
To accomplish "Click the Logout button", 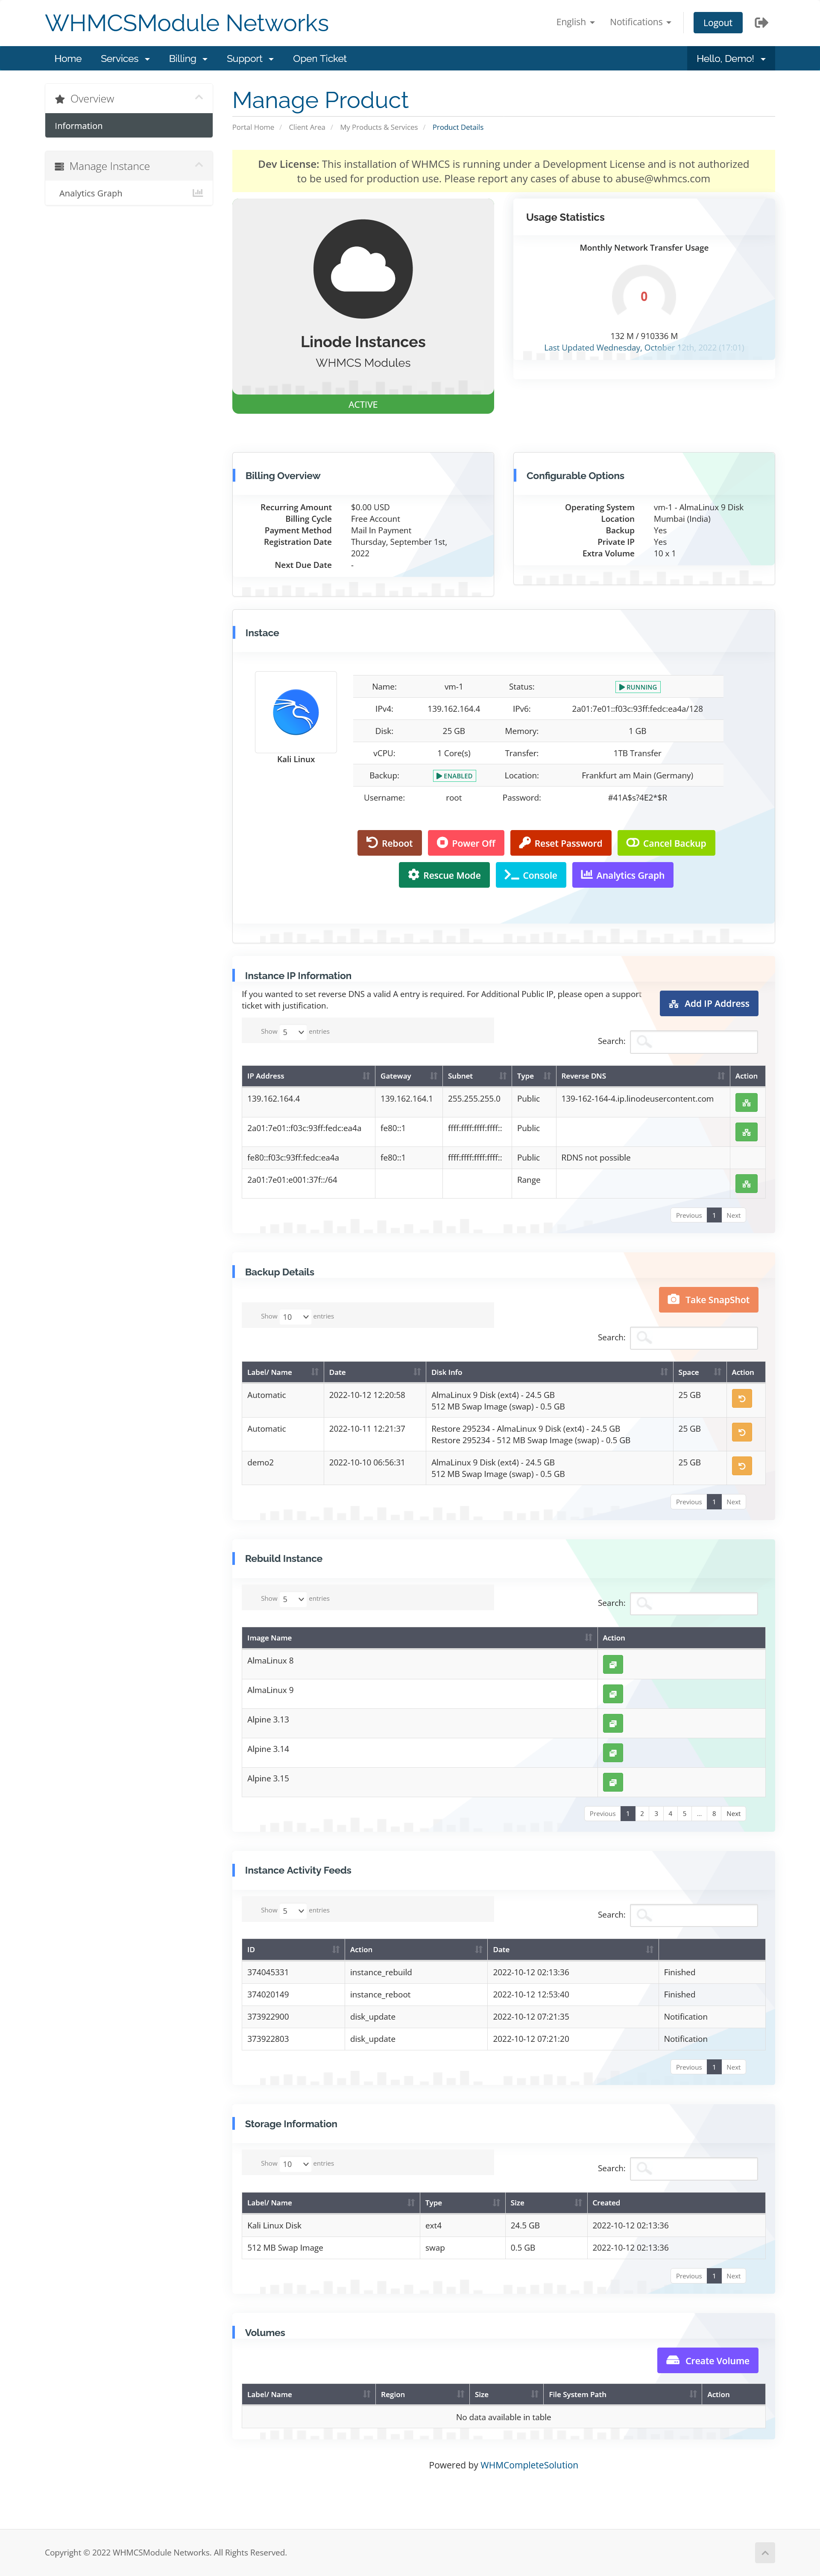I will [x=717, y=22].
